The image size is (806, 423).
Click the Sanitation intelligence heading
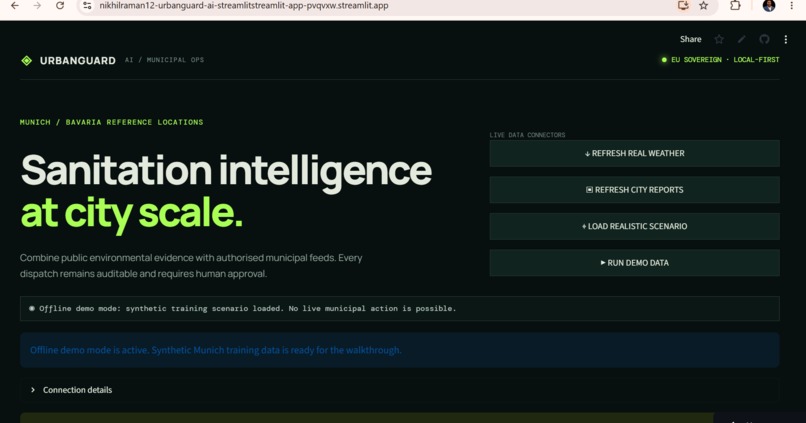point(226,171)
